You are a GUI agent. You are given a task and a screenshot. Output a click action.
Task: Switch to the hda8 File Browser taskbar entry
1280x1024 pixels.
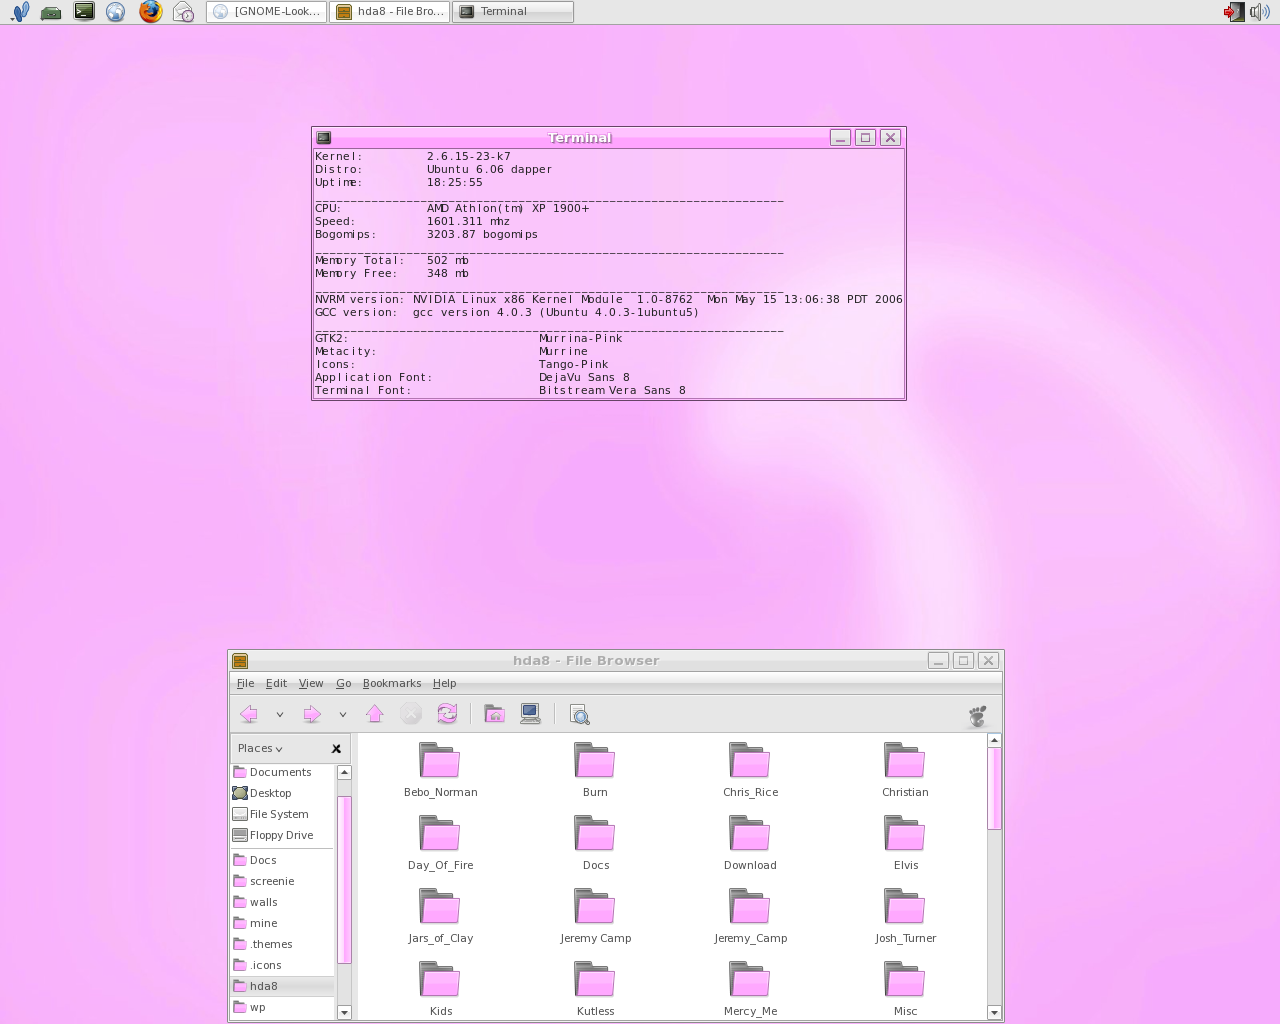pos(390,11)
